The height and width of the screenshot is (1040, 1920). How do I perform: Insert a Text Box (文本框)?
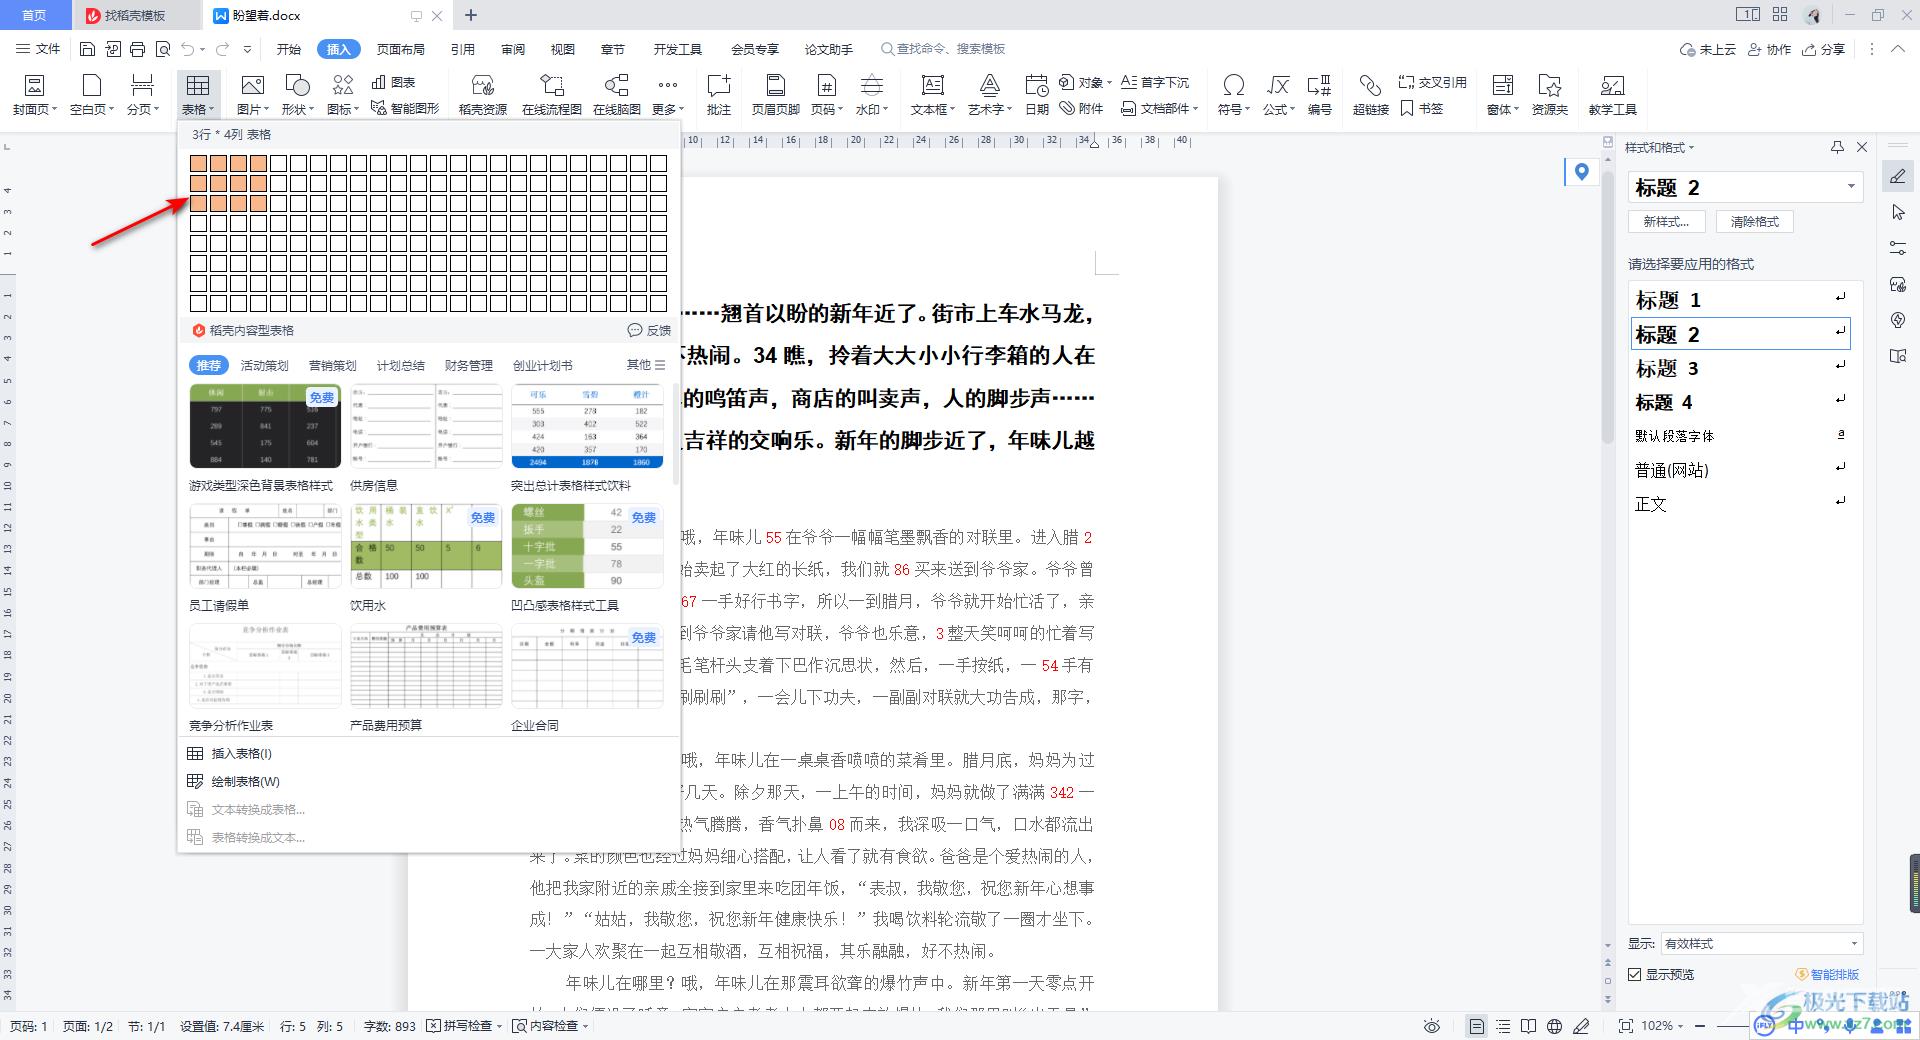(x=932, y=94)
